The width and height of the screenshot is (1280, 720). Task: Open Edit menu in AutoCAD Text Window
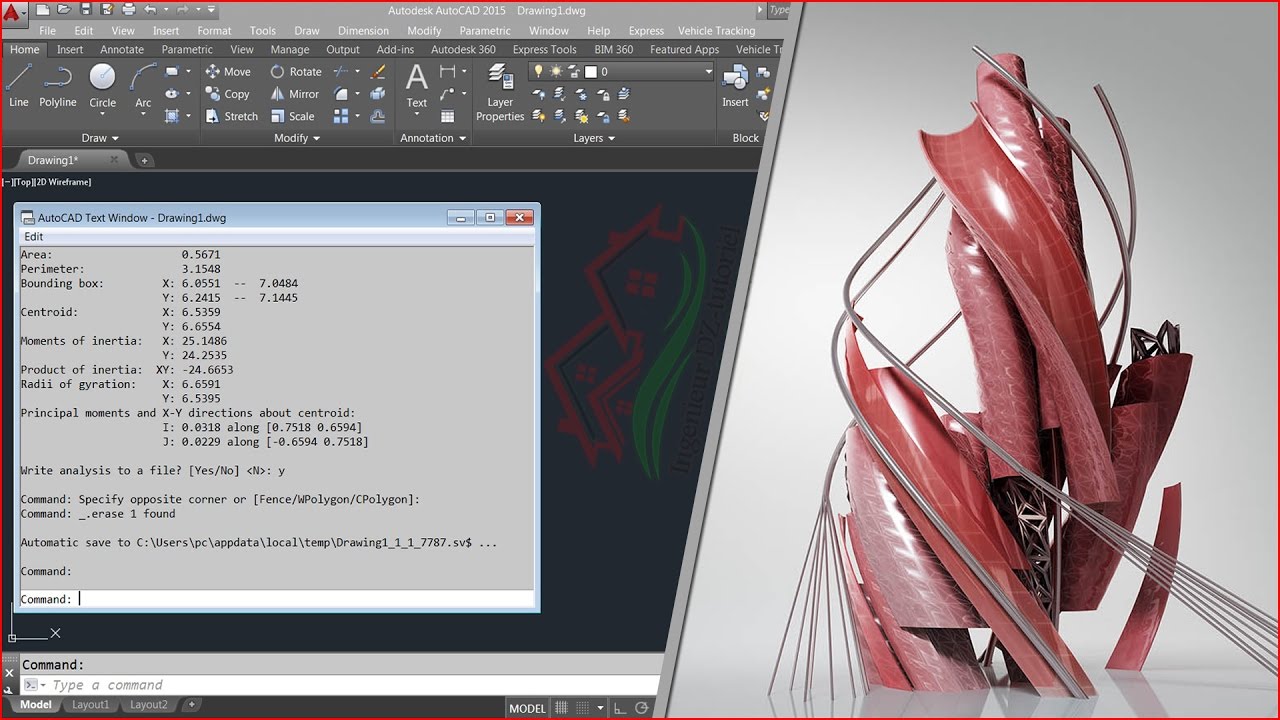(x=34, y=237)
